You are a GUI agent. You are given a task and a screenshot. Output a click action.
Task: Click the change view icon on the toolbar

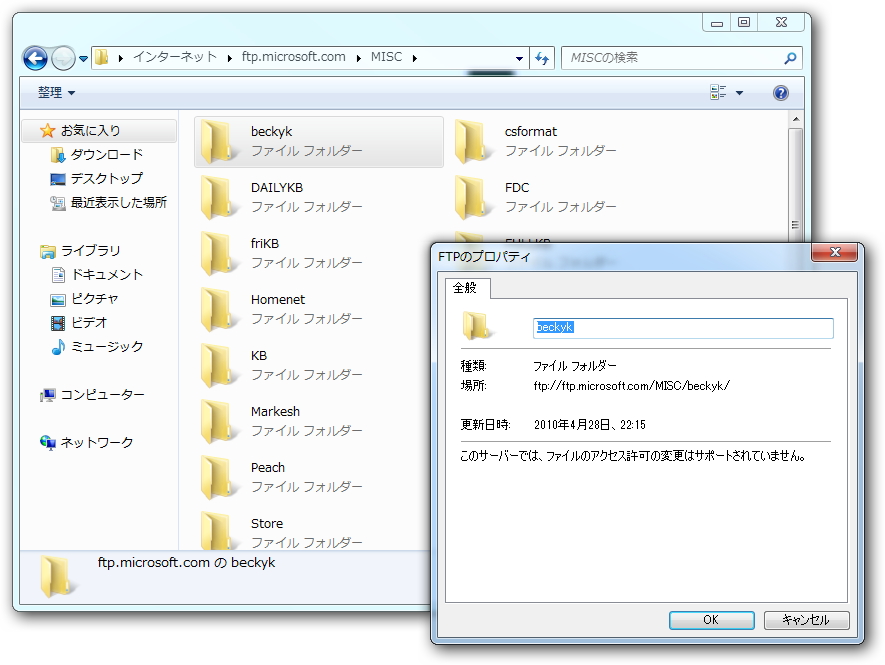pyautogui.click(x=716, y=92)
